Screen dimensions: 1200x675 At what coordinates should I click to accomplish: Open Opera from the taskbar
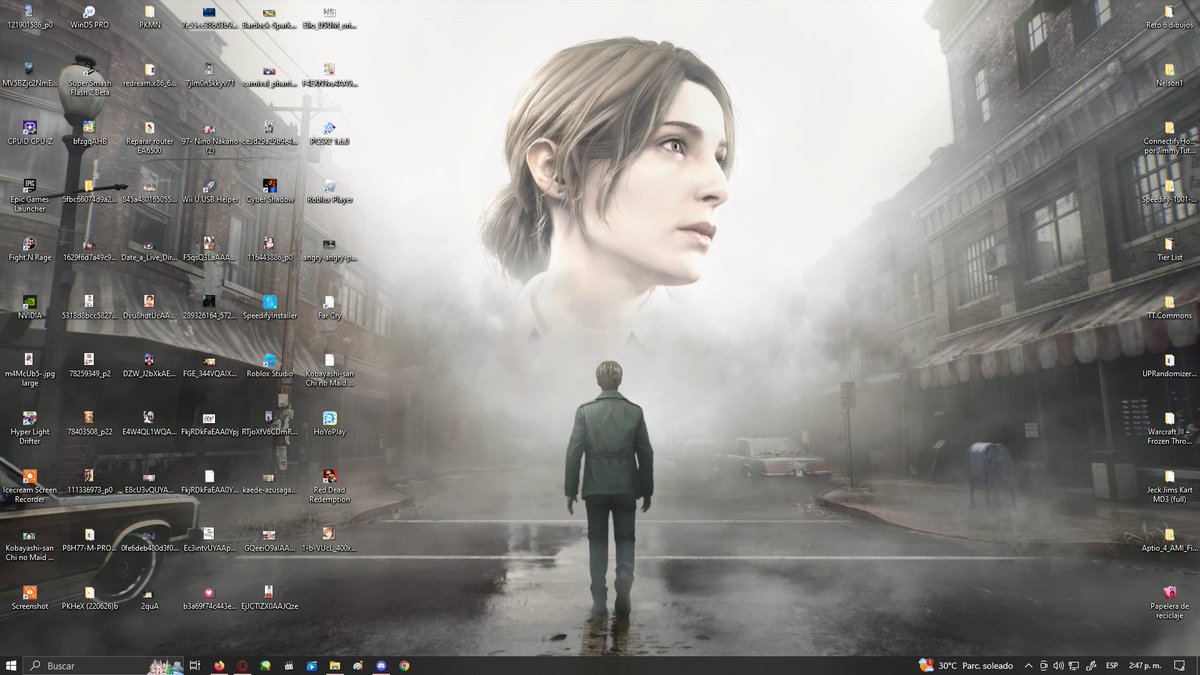242,665
